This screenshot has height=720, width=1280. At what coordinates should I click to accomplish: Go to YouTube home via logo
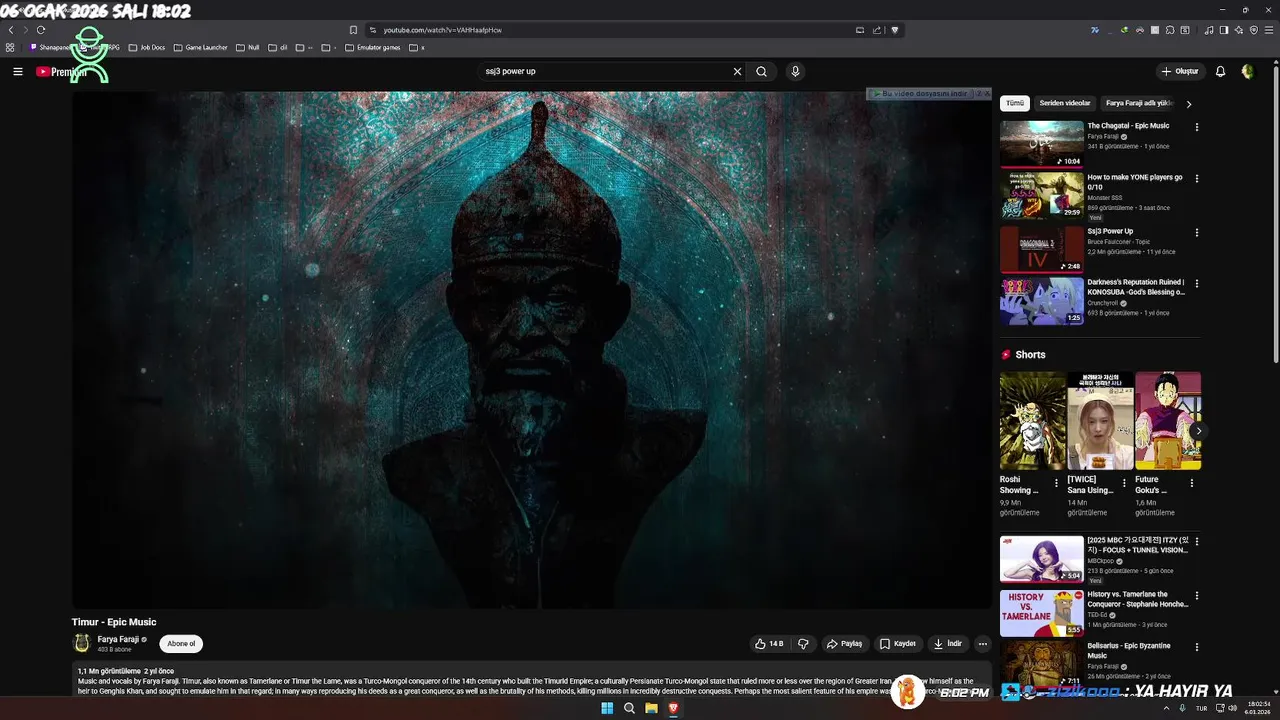[60, 71]
